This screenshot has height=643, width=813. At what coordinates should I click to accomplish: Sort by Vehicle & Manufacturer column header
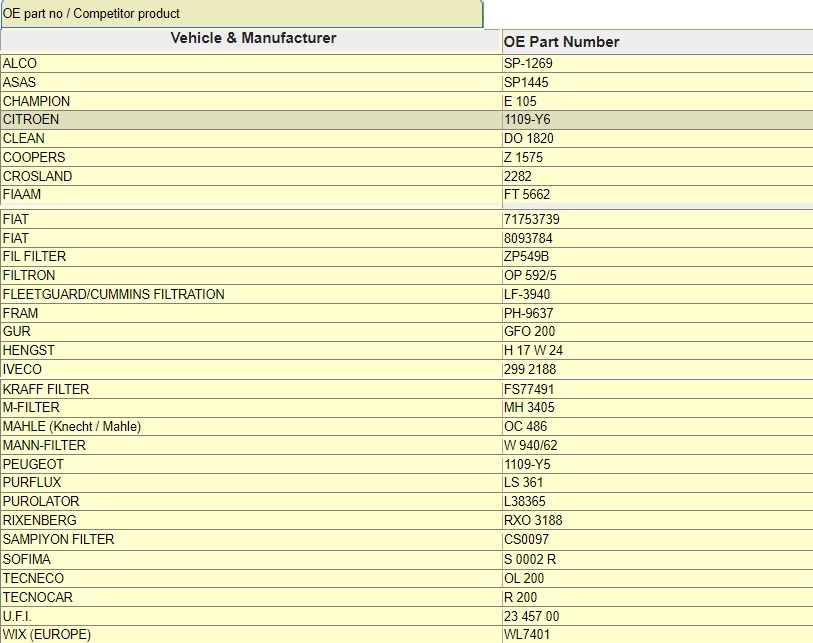(x=251, y=39)
